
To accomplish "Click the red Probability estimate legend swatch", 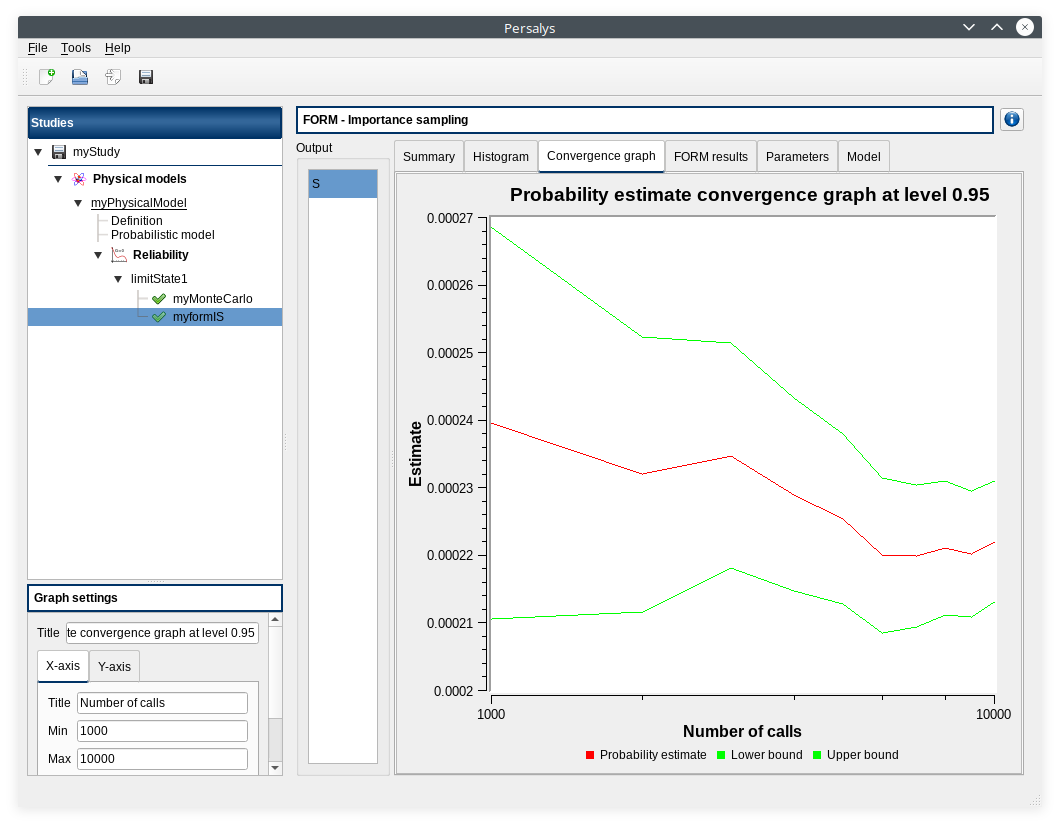I will 590,755.
